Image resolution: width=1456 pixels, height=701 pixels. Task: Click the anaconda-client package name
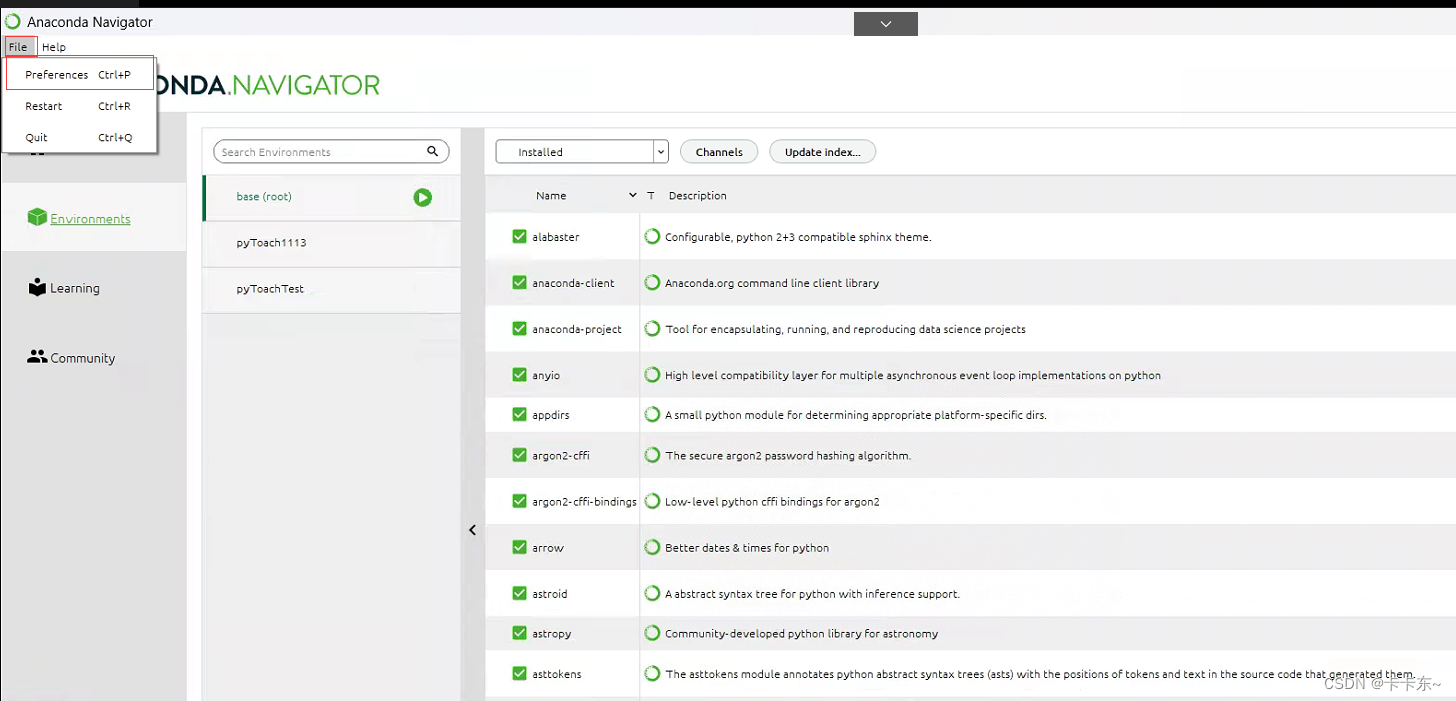pyautogui.click(x=573, y=283)
